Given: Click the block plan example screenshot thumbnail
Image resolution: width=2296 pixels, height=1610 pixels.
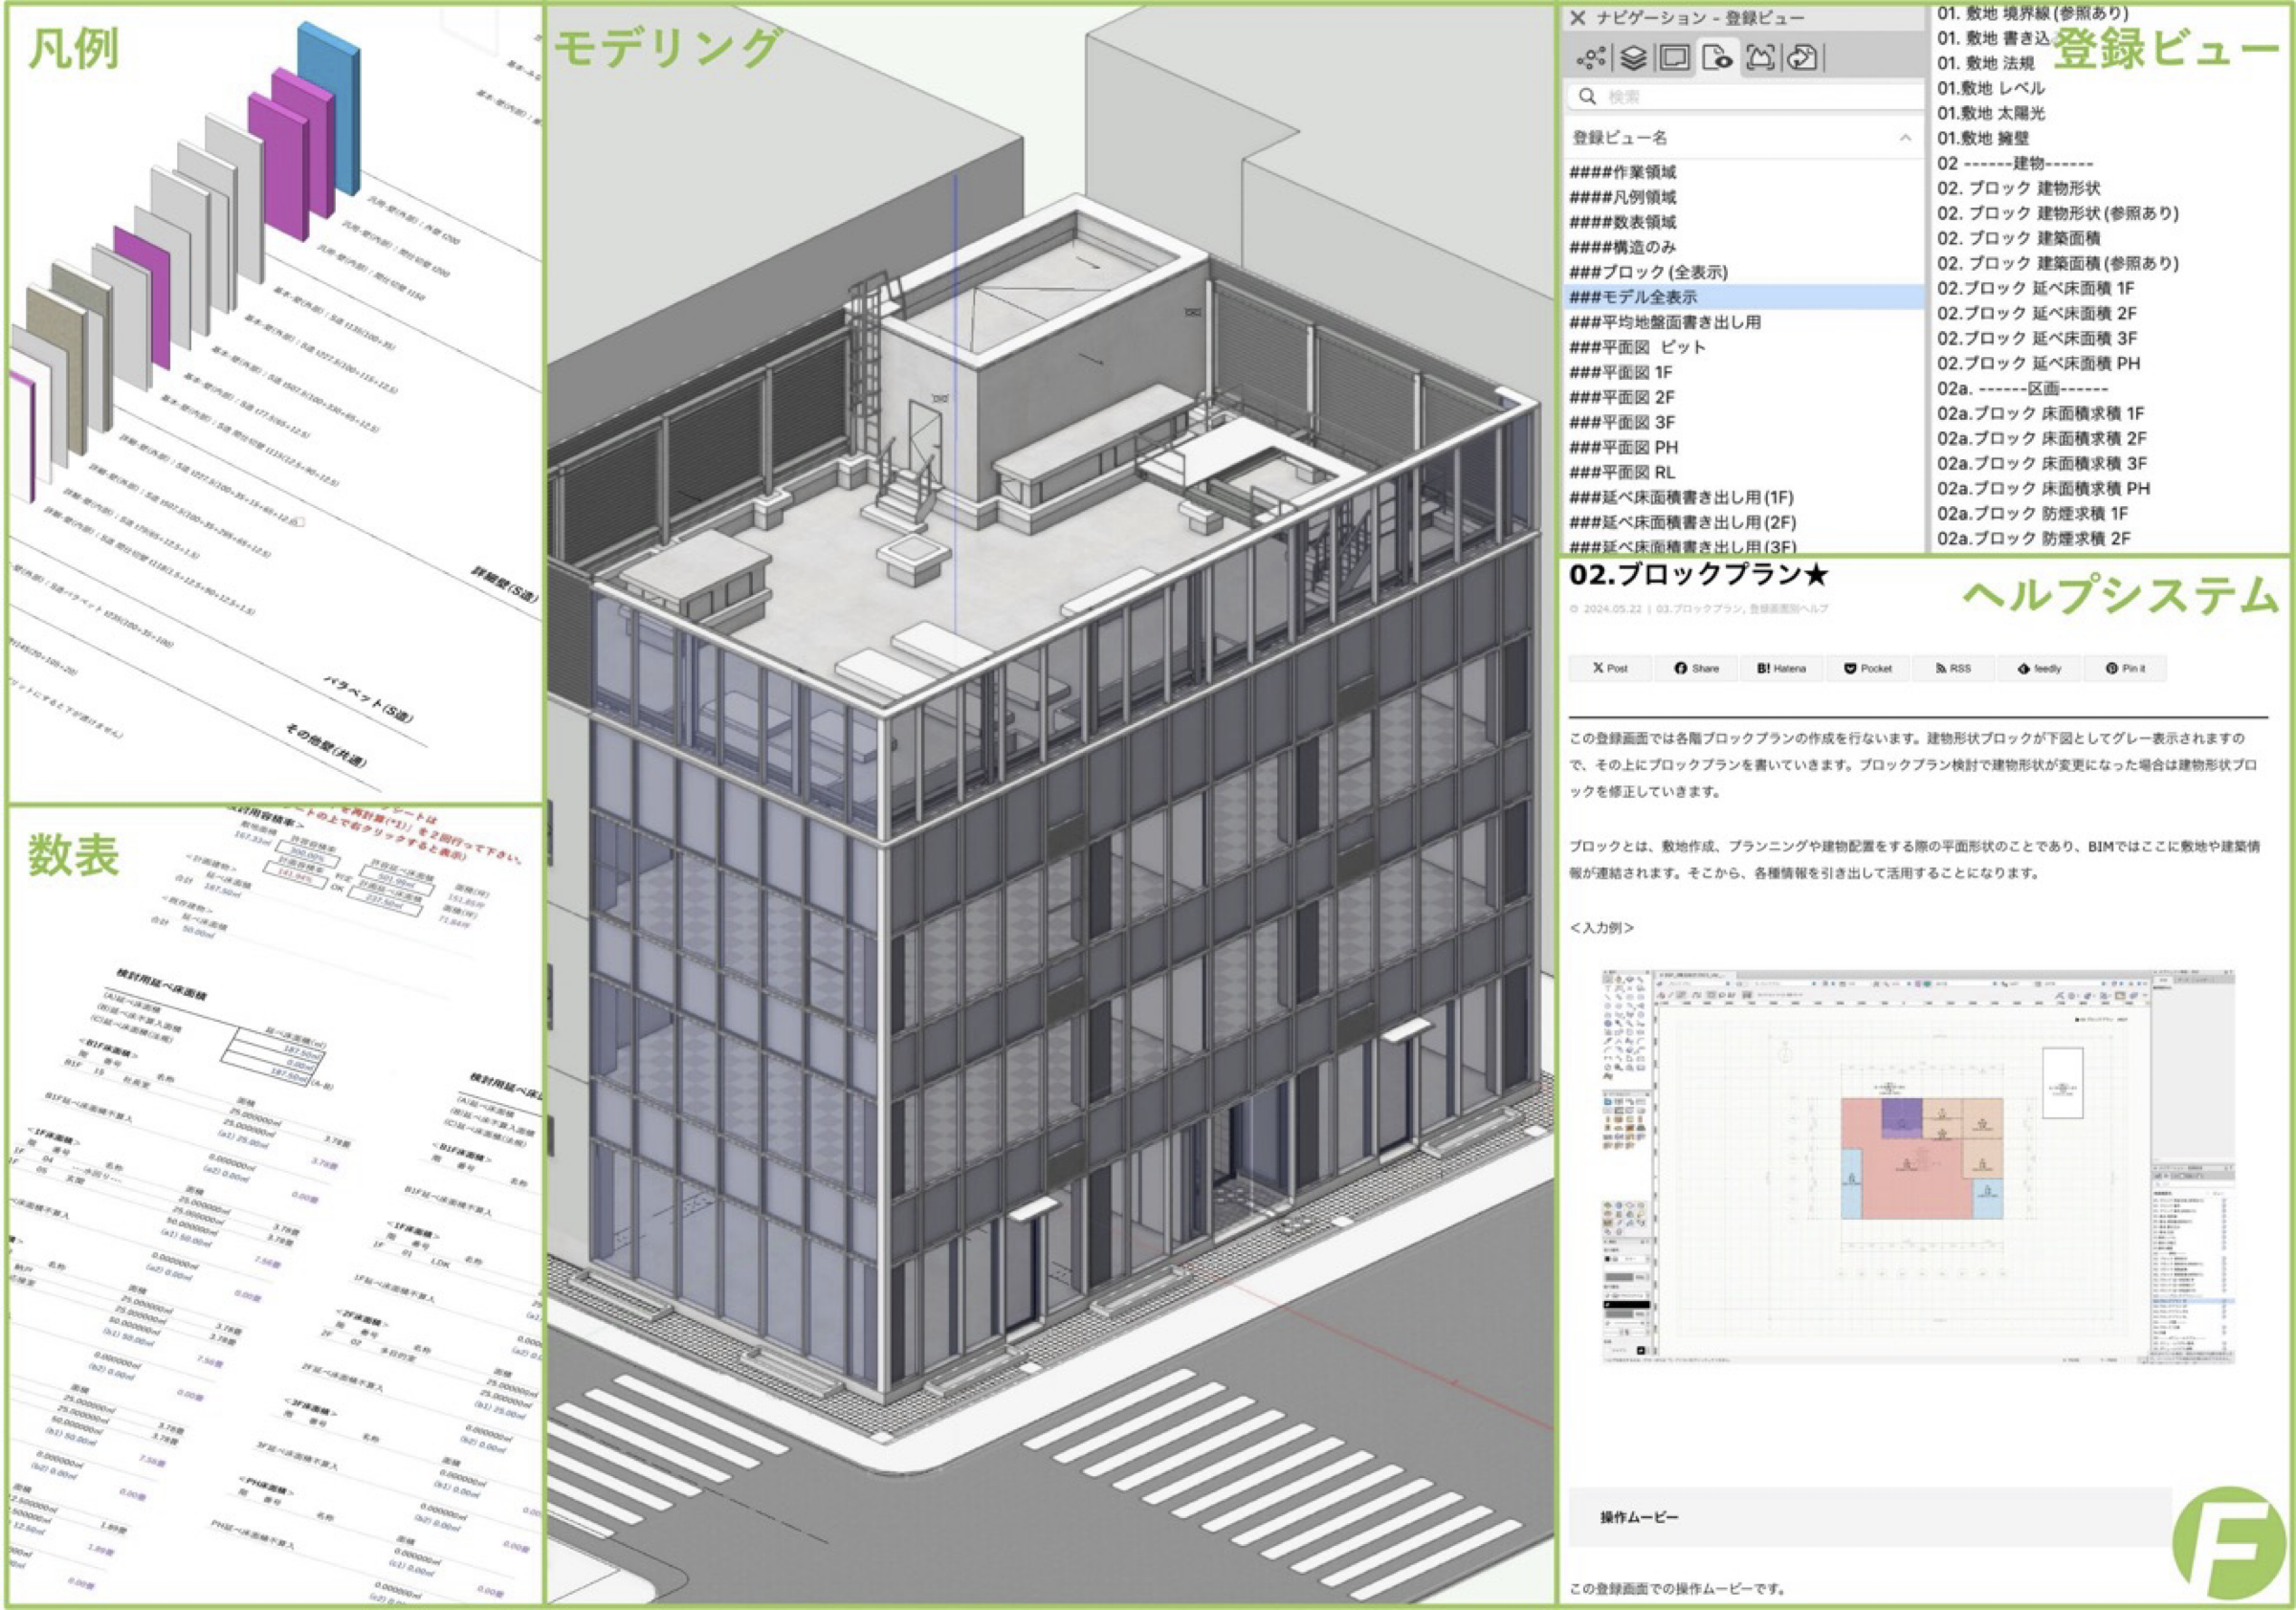Looking at the screenshot, I should [1918, 1165].
